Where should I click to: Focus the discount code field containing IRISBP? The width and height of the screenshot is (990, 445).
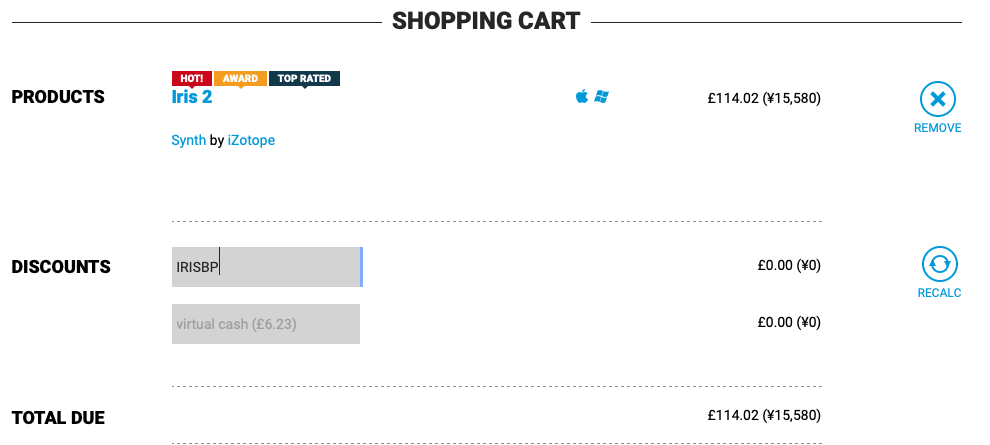click(267, 267)
